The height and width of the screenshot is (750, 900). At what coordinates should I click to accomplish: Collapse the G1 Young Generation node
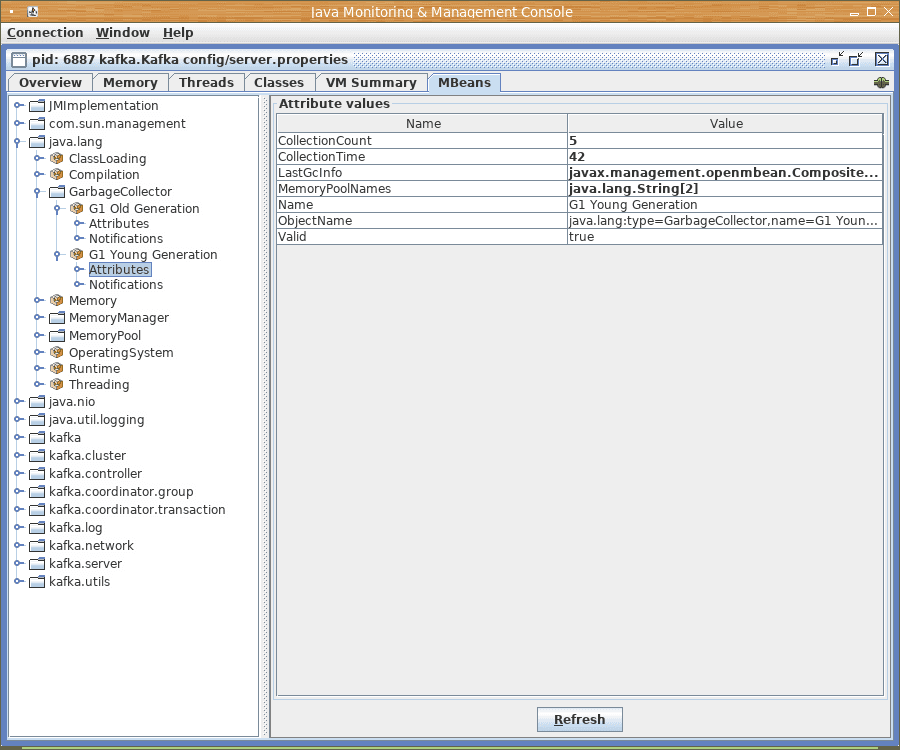point(57,254)
